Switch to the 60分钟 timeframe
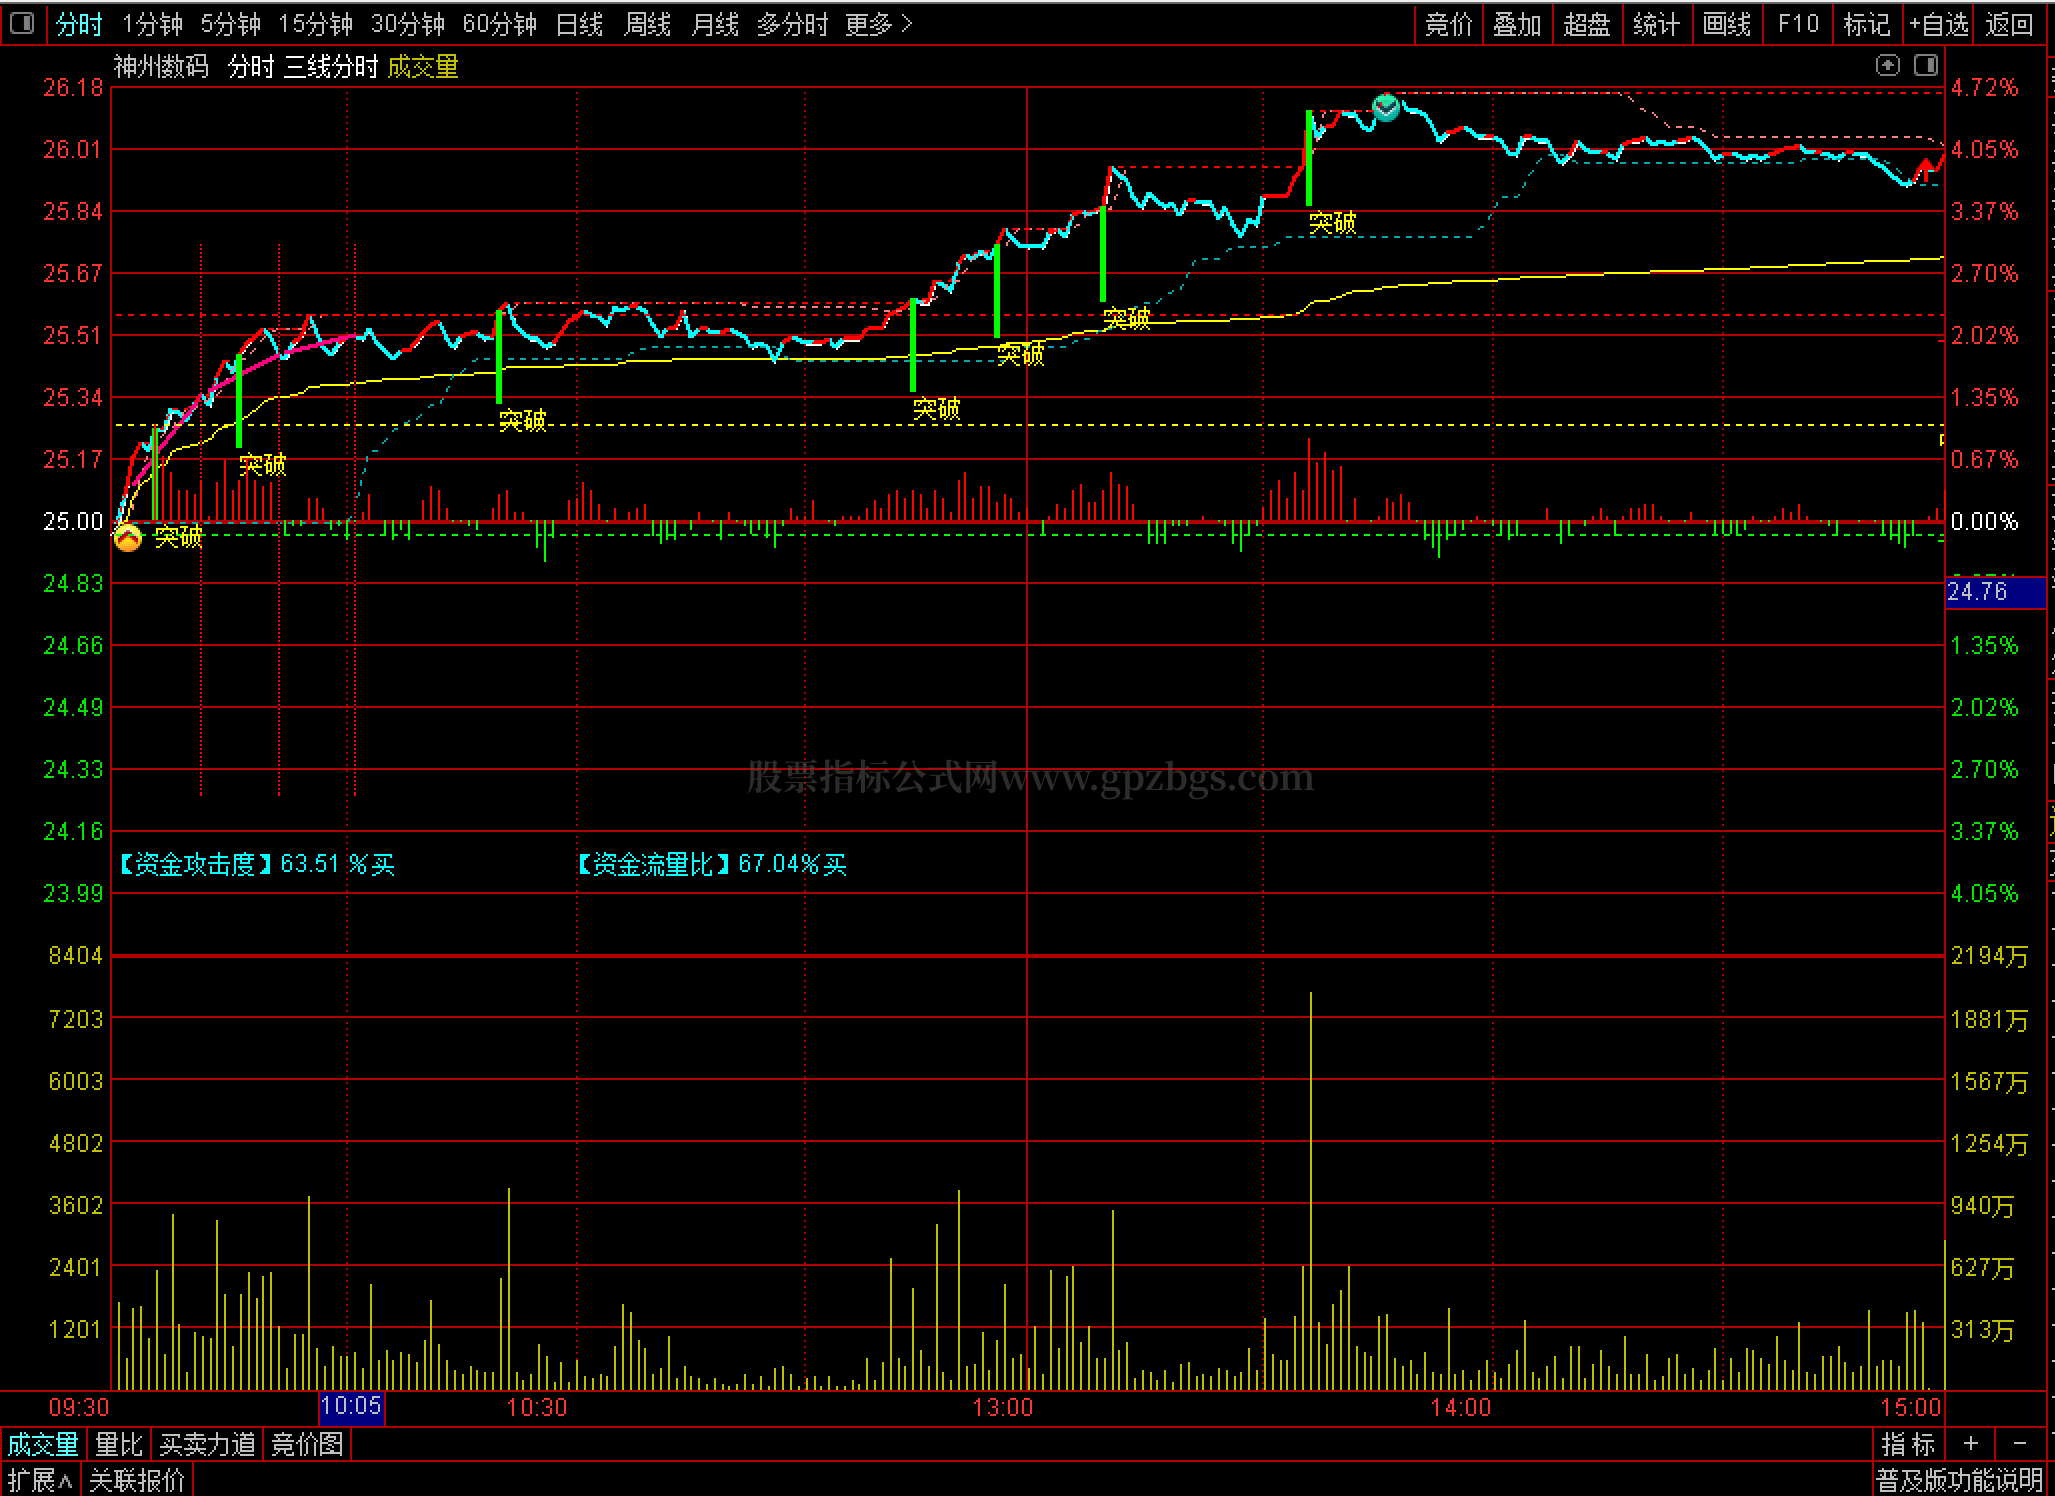This screenshot has width=2055, height=1496. point(499,24)
